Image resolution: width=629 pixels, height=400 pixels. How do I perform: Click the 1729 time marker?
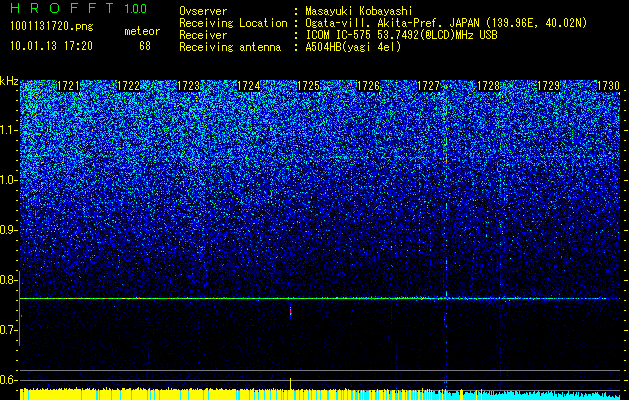(548, 86)
